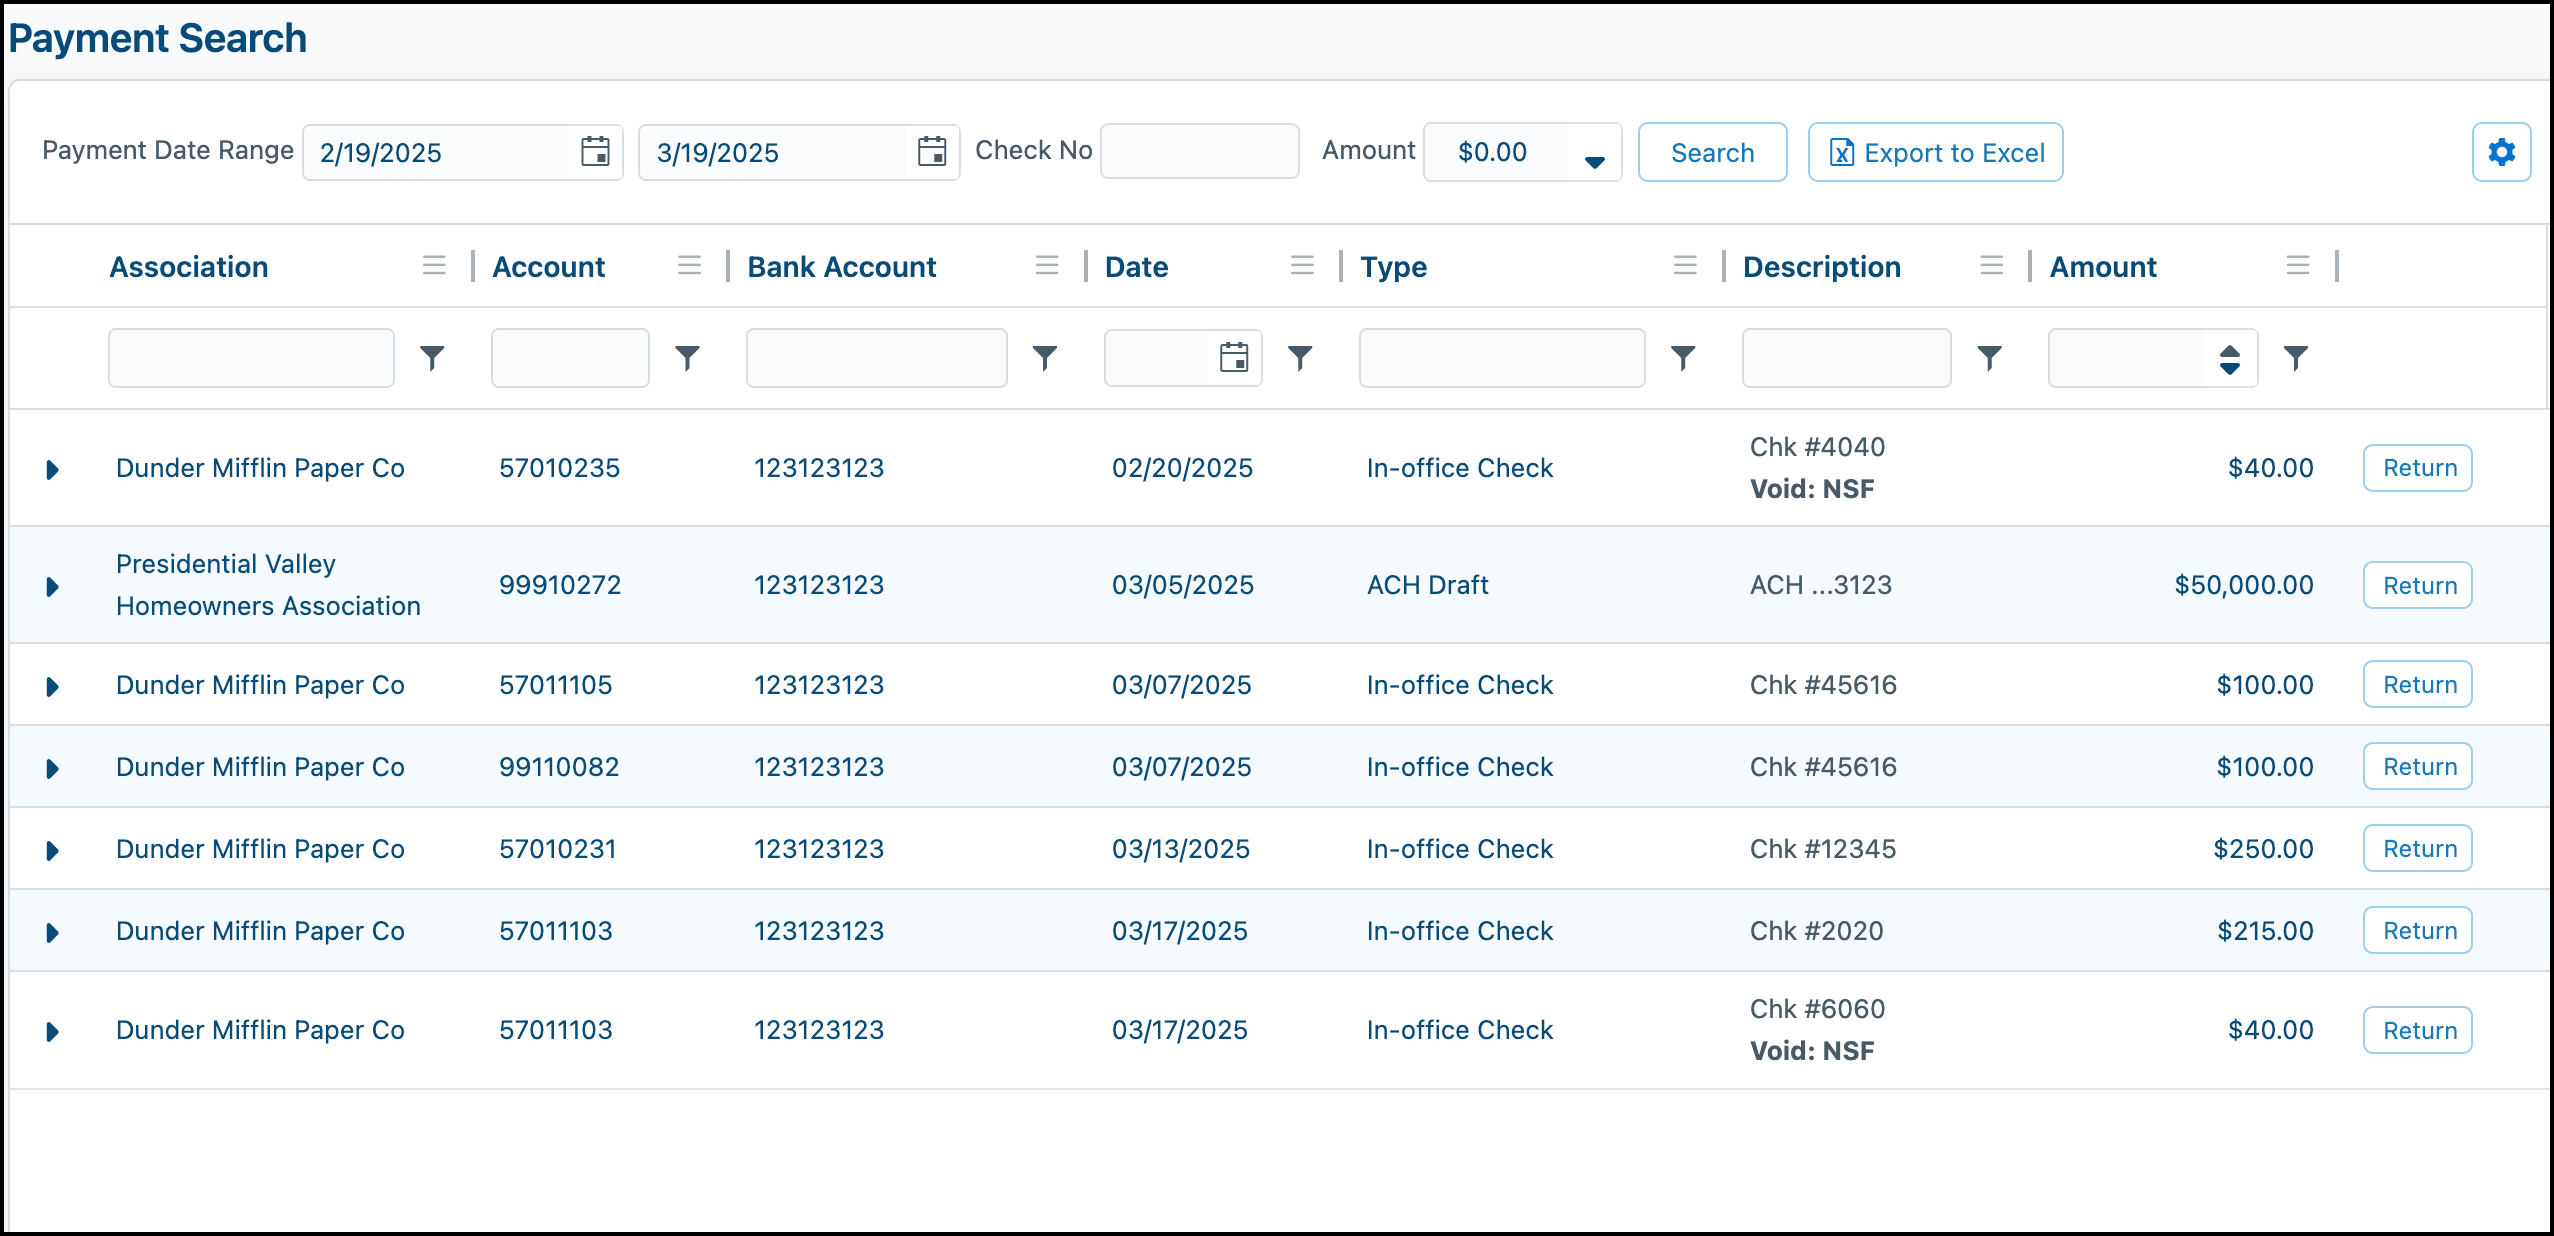Screen dimensions: 2554x1236
Task: Open the Amount column menu icon
Action: [x=2297, y=266]
